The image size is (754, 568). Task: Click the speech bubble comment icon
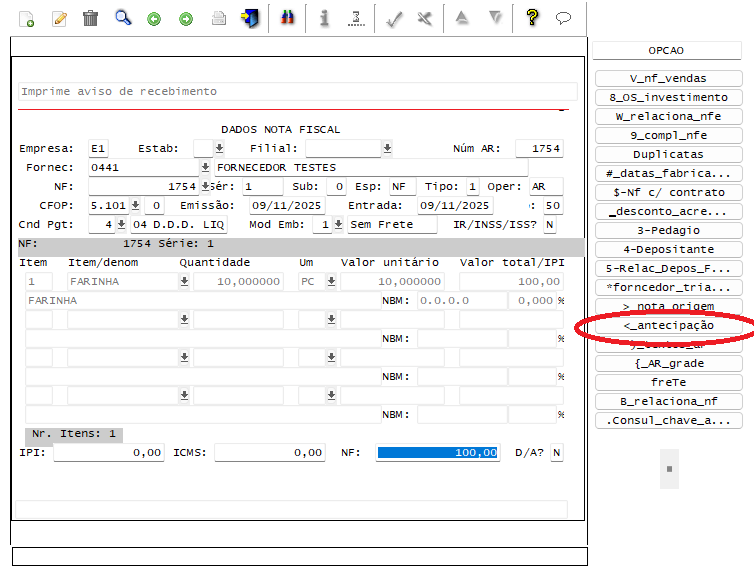coord(563,18)
